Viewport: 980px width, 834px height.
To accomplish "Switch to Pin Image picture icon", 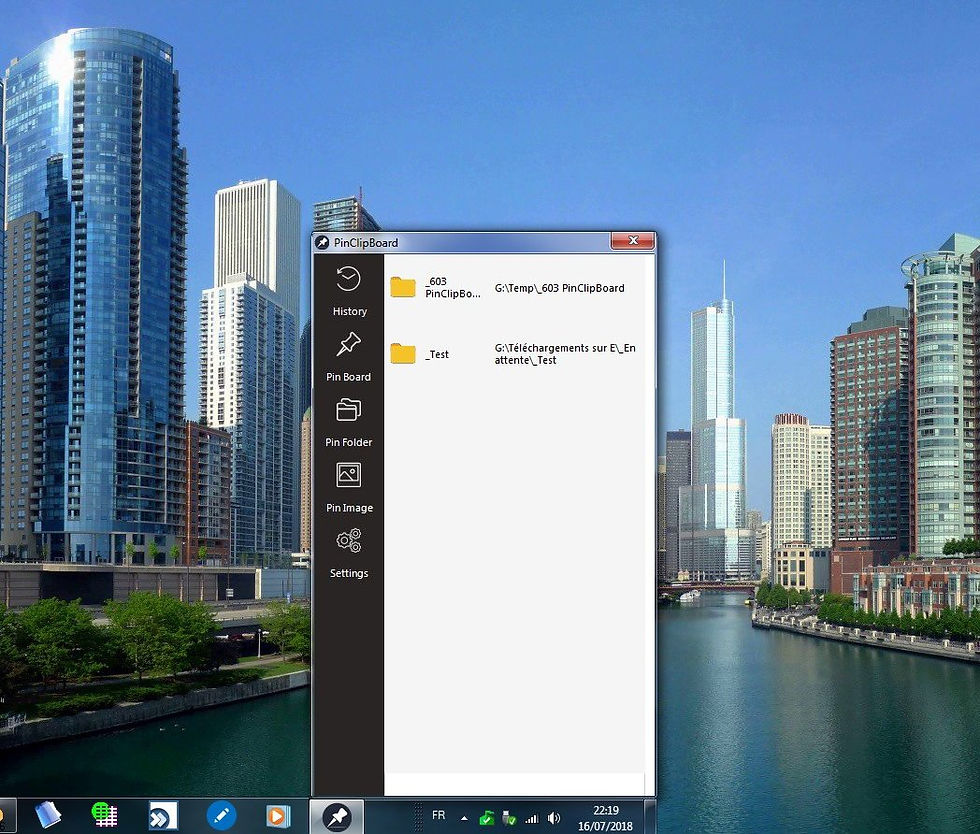I will coord(348,475).
